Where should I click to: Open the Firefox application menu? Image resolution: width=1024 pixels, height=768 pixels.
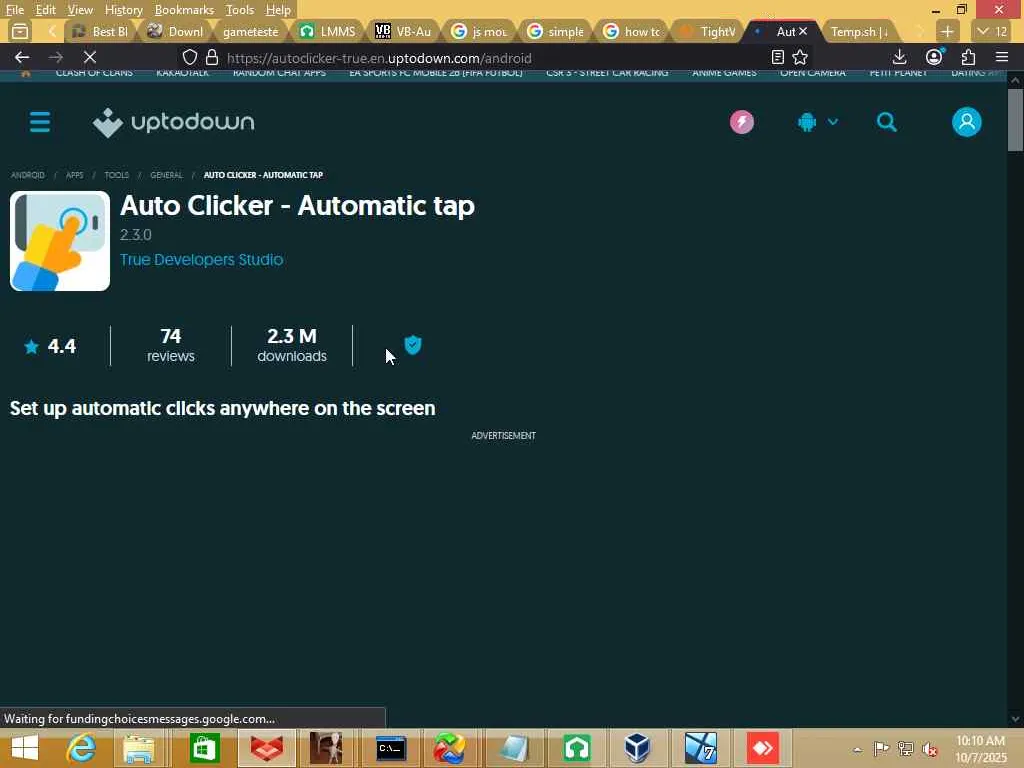(x=1002, y=57)
